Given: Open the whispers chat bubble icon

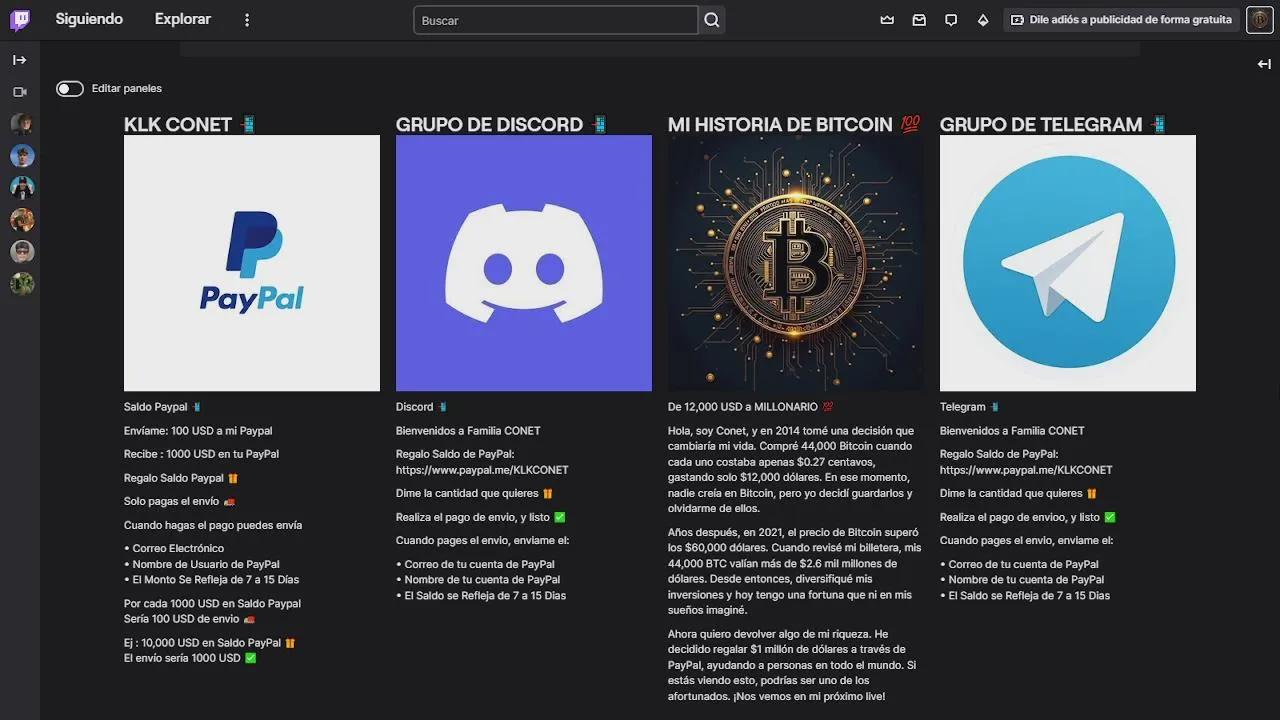Looking at the screenshot, I should 951,20.
